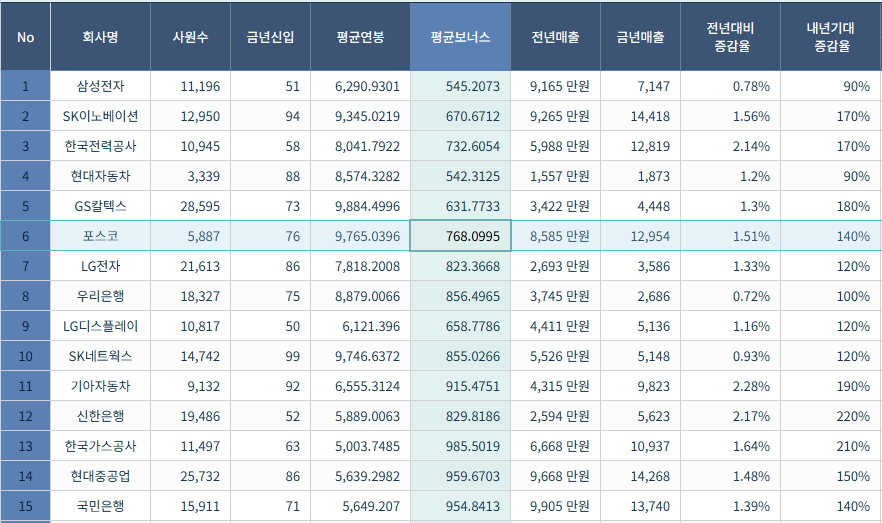The height and width of the screenshot is (523, 882).
Task: Click the 전년대비 증감율 column header
Action: 730,37
